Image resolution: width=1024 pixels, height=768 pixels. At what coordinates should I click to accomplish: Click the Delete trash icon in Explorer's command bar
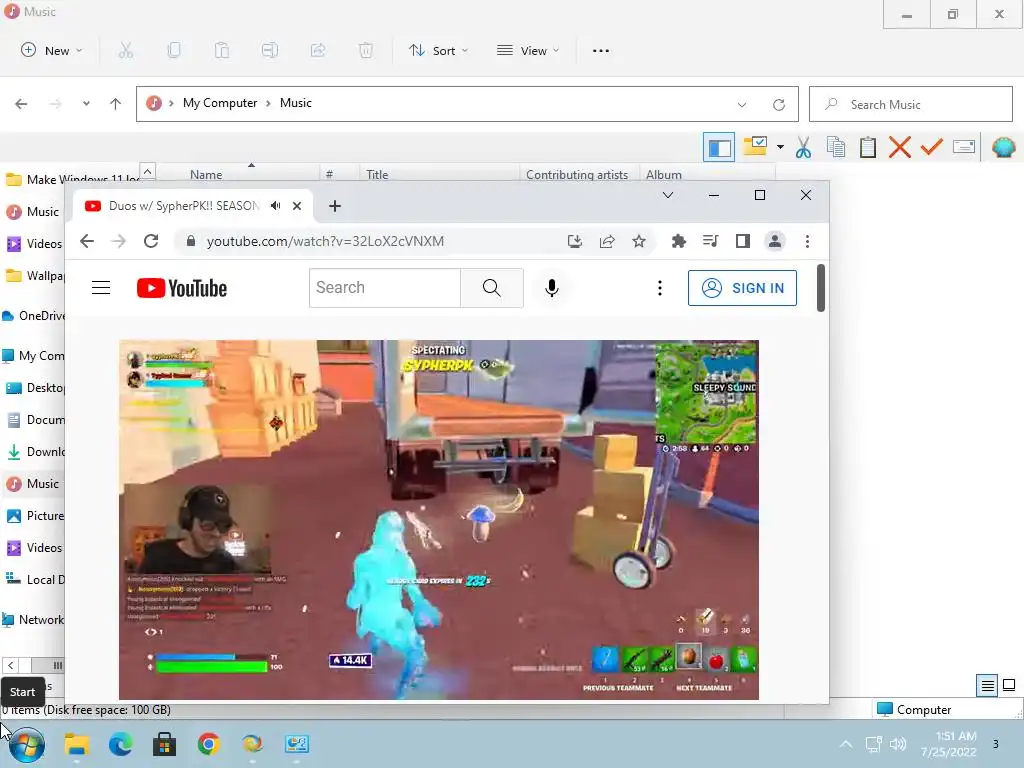coord(366,50)
